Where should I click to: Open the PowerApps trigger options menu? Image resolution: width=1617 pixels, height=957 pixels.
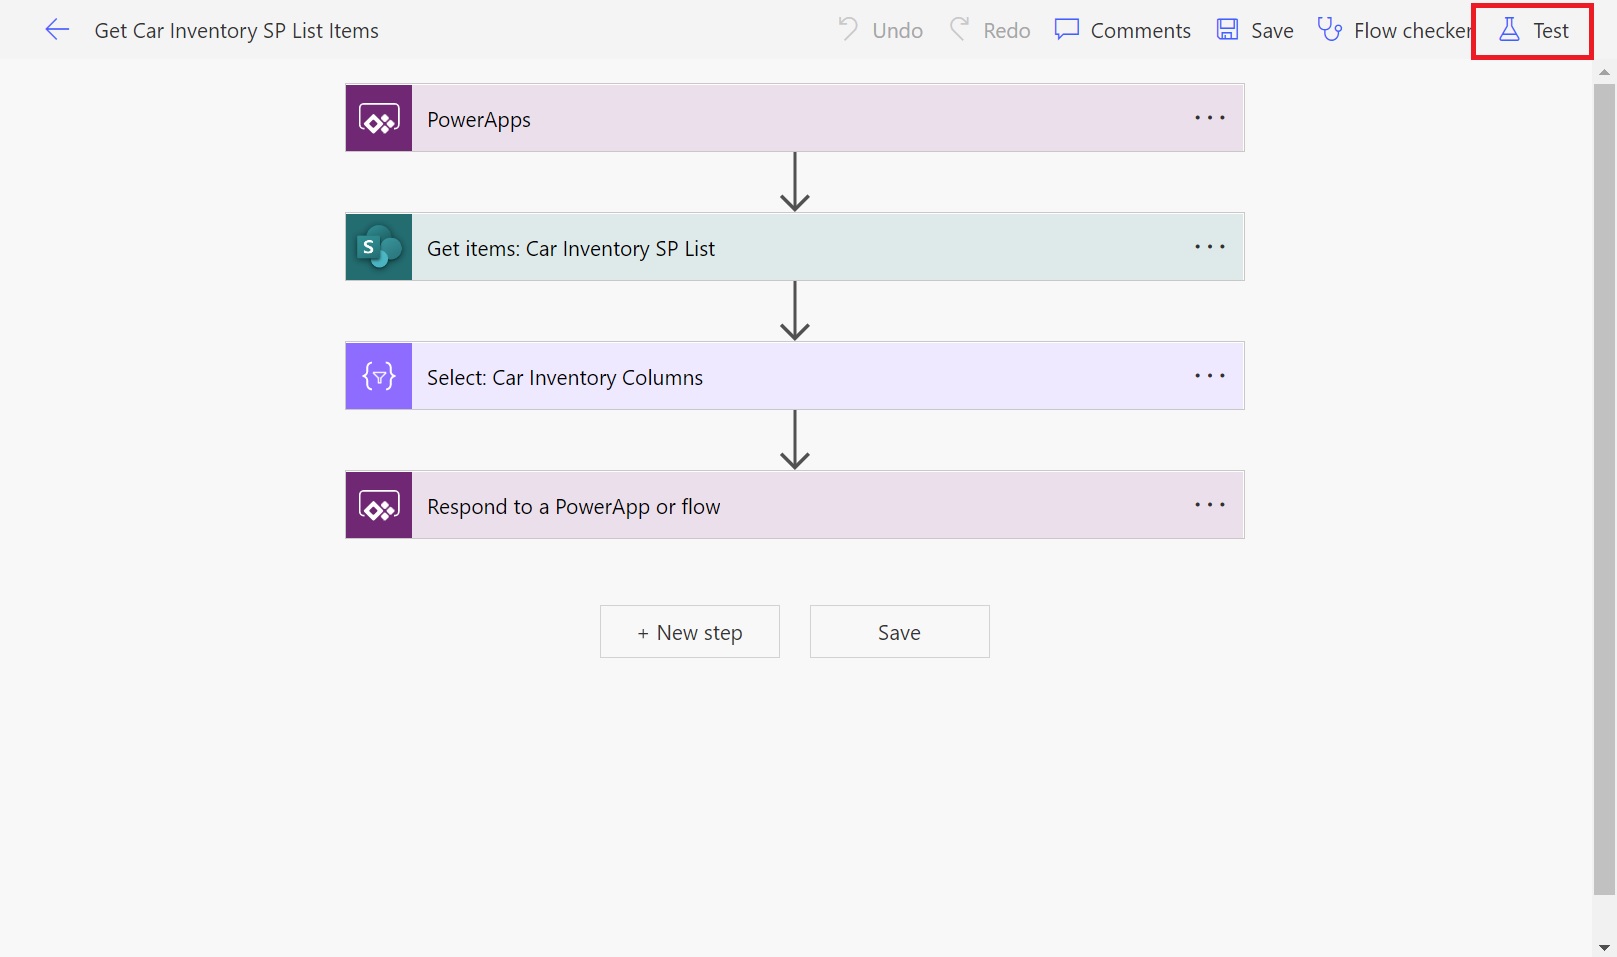1209,118
